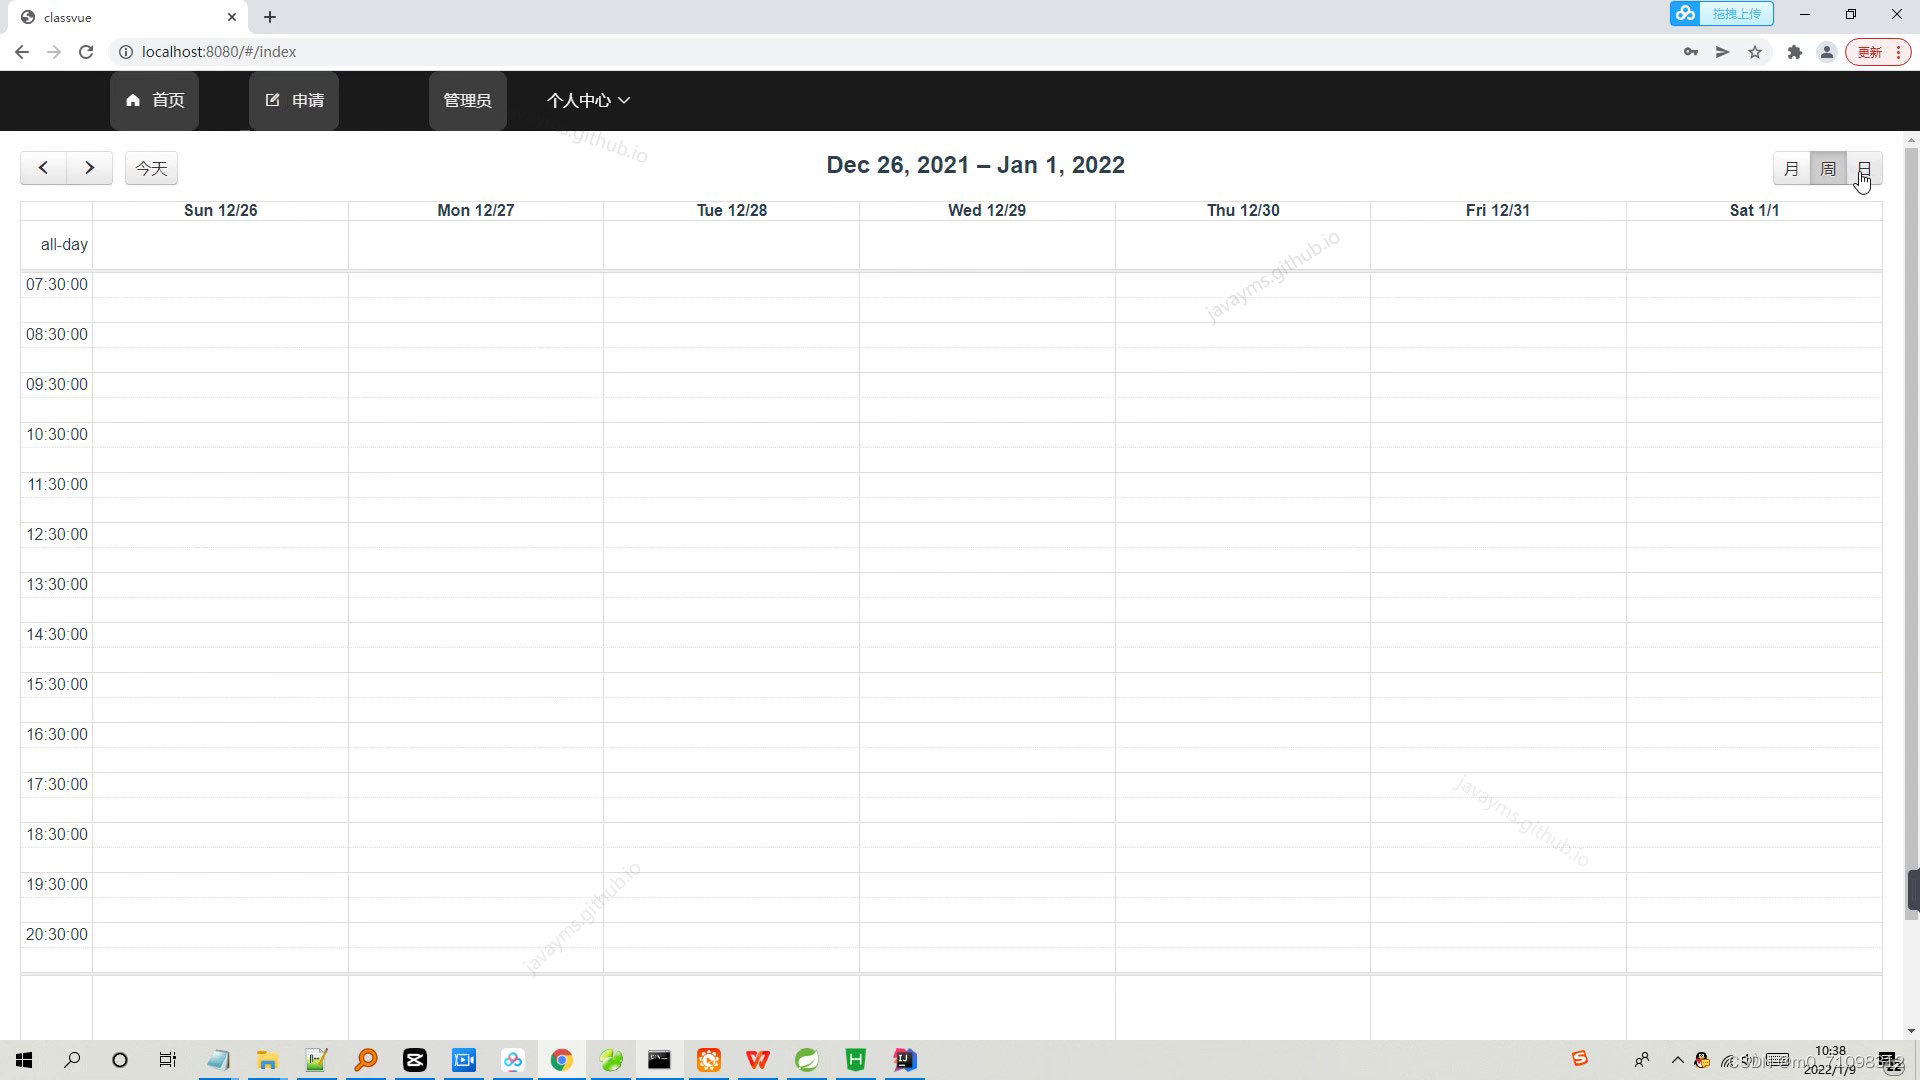1920x1080 pixels.
Task: Reload the page
Action: coord(86,52)
